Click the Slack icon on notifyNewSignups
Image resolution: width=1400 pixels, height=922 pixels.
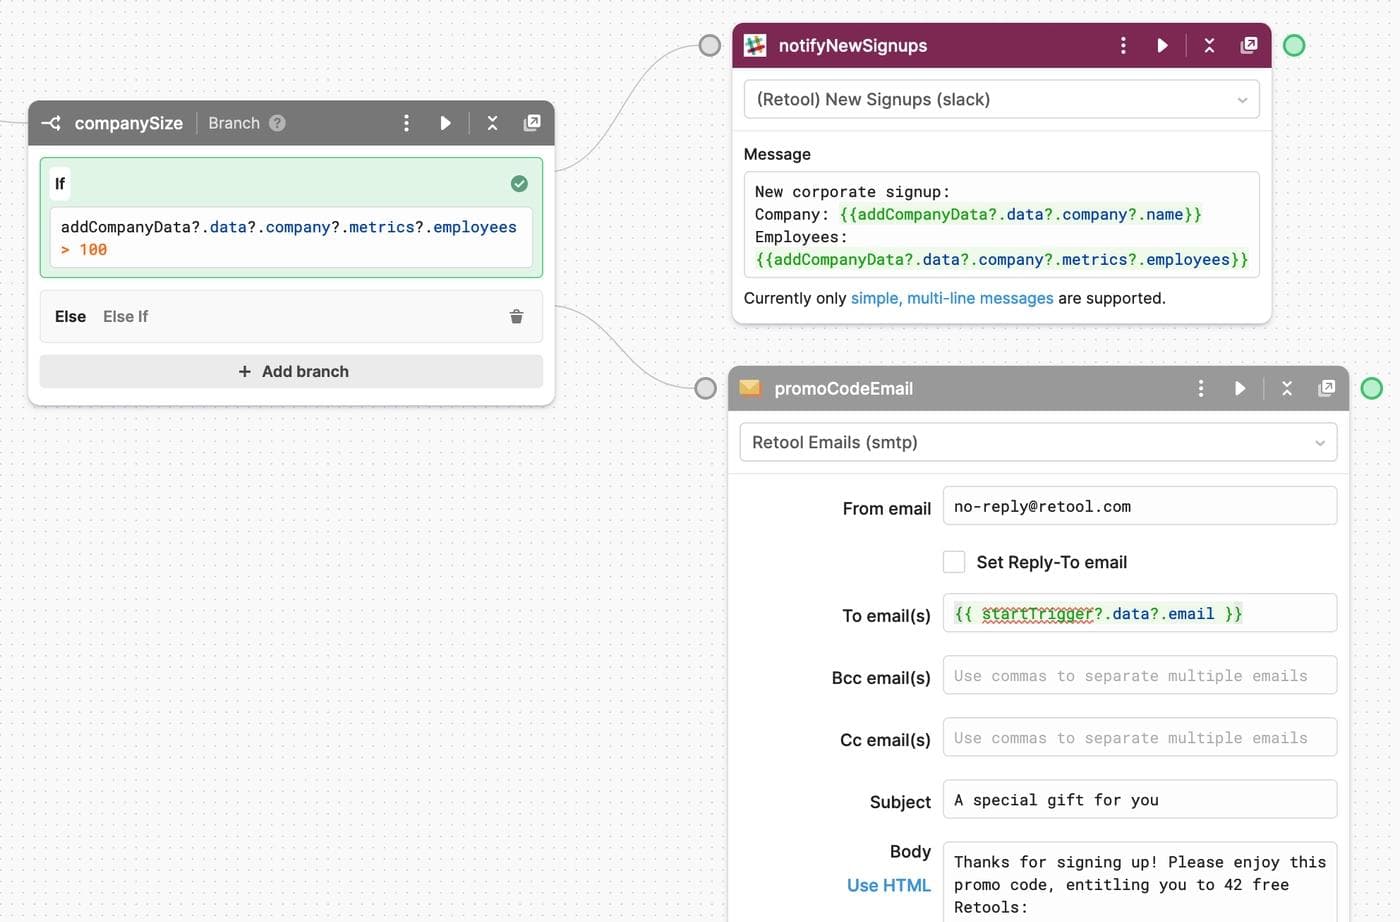754,45
